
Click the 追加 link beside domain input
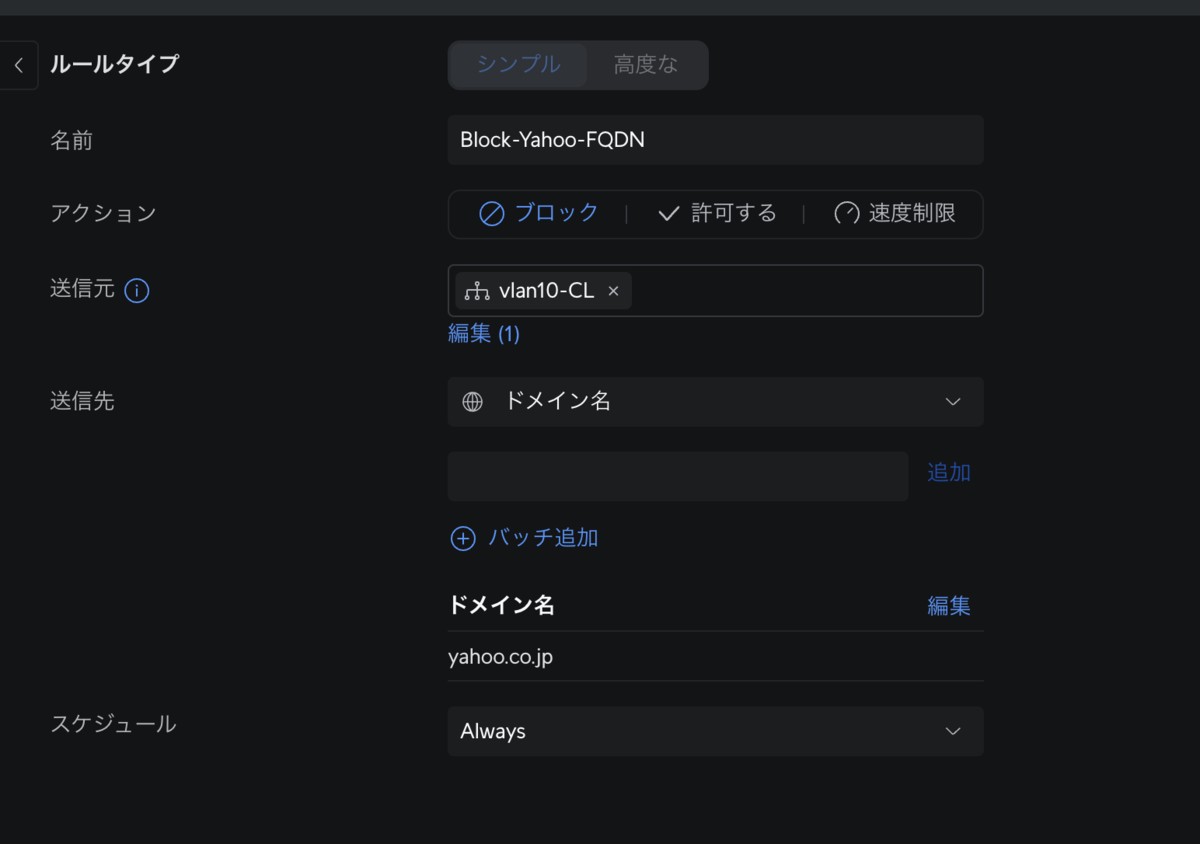tap(949, 473)
